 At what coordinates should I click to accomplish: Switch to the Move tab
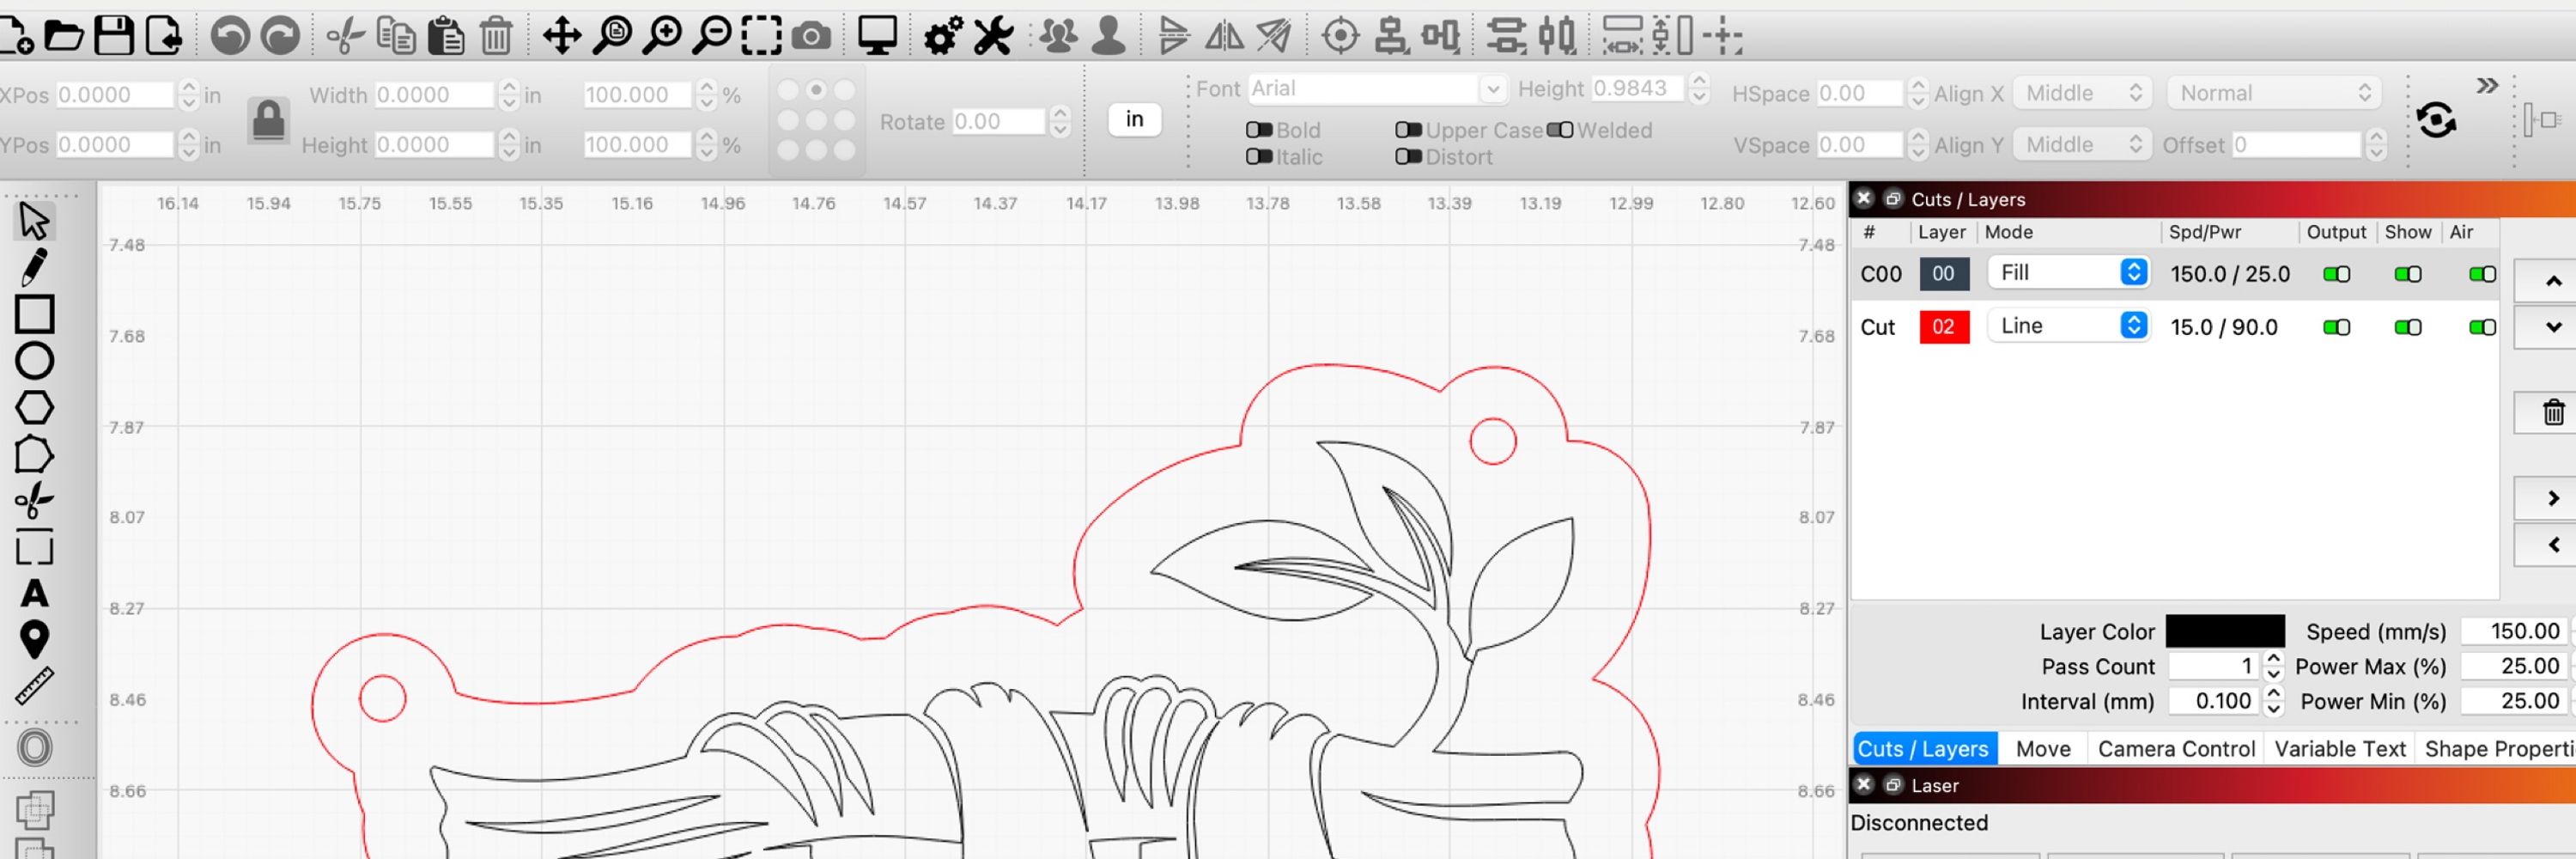[x=2042, y=748]
